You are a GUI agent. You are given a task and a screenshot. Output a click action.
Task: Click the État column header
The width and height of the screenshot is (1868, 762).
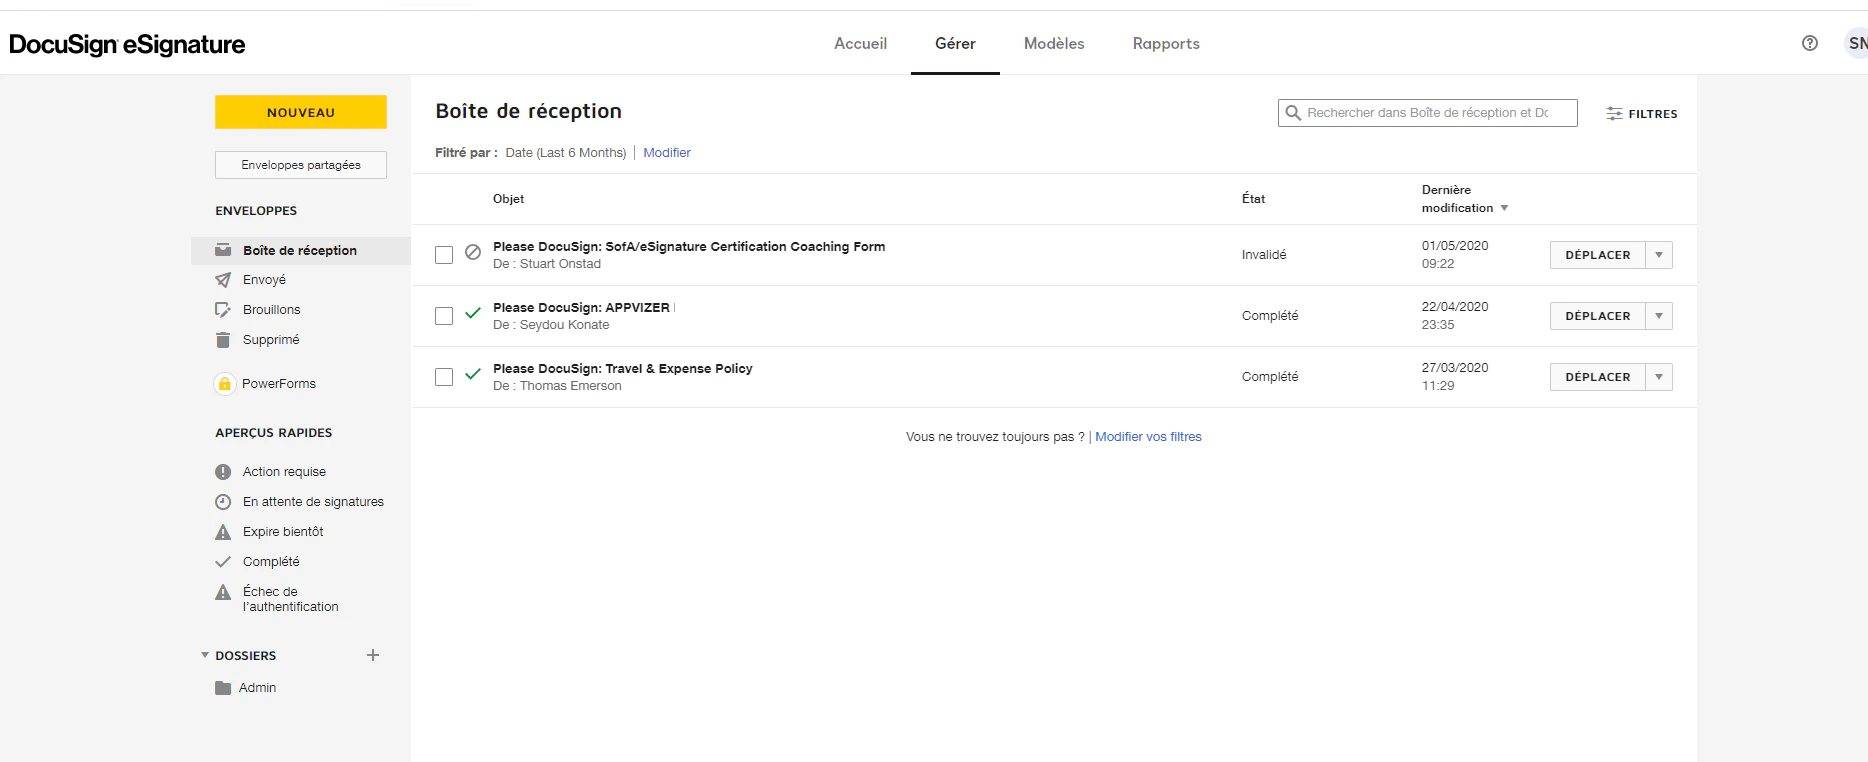pos(1253,199)
